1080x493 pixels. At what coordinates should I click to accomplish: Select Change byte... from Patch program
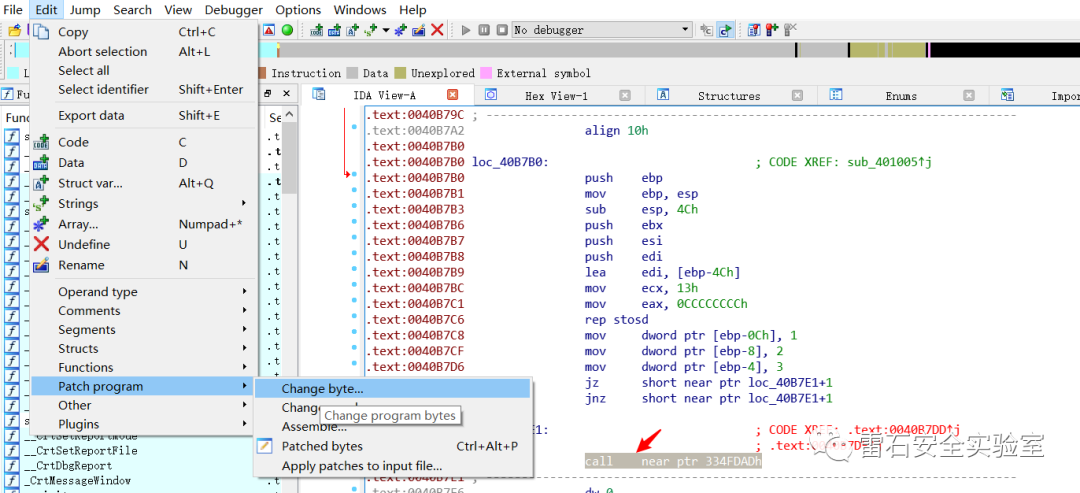point(322,389)
